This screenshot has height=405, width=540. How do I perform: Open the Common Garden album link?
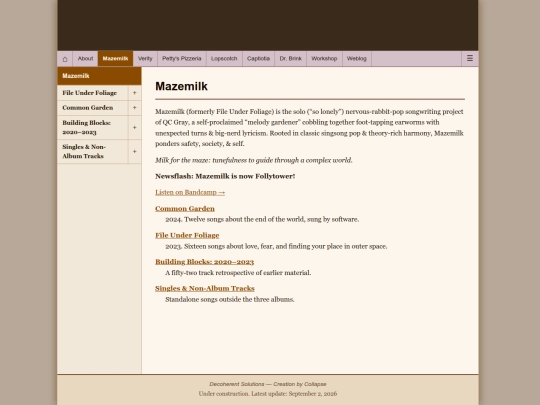[x=185, y=209]
